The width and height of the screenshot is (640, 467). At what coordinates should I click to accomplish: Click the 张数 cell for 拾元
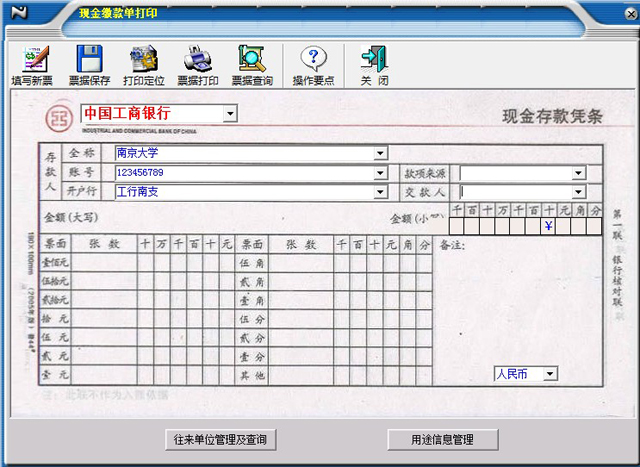(104, 319)
